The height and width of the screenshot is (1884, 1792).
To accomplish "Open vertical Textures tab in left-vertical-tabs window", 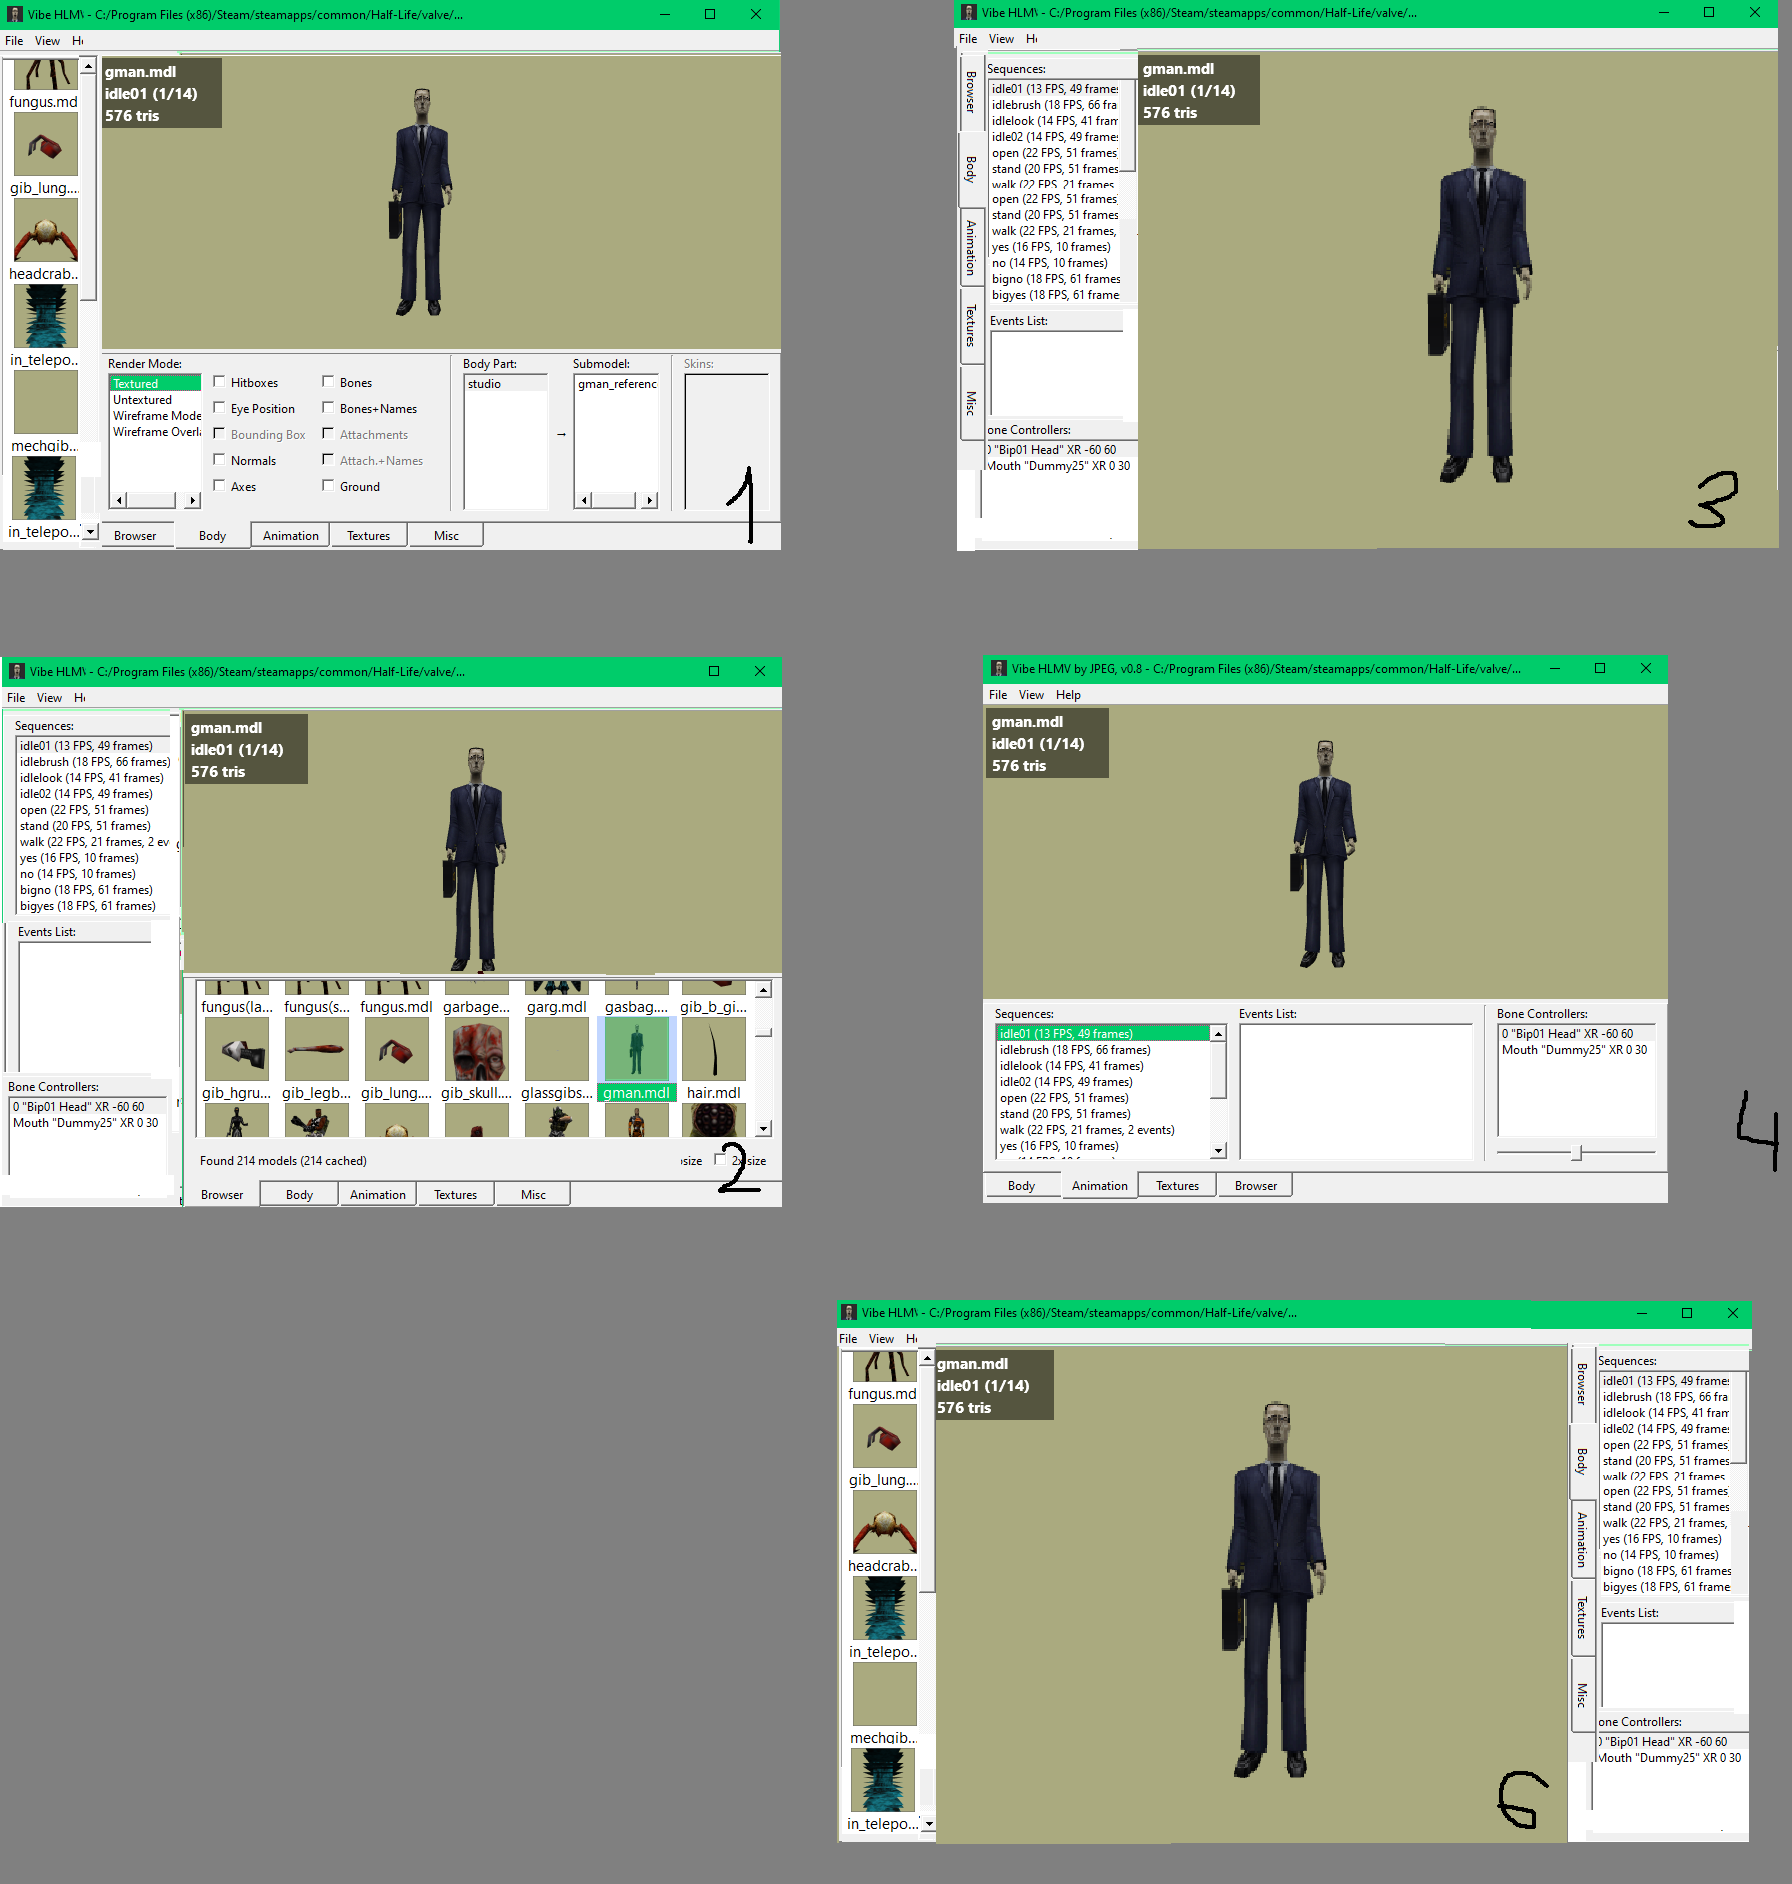I will tap(971, 326).
